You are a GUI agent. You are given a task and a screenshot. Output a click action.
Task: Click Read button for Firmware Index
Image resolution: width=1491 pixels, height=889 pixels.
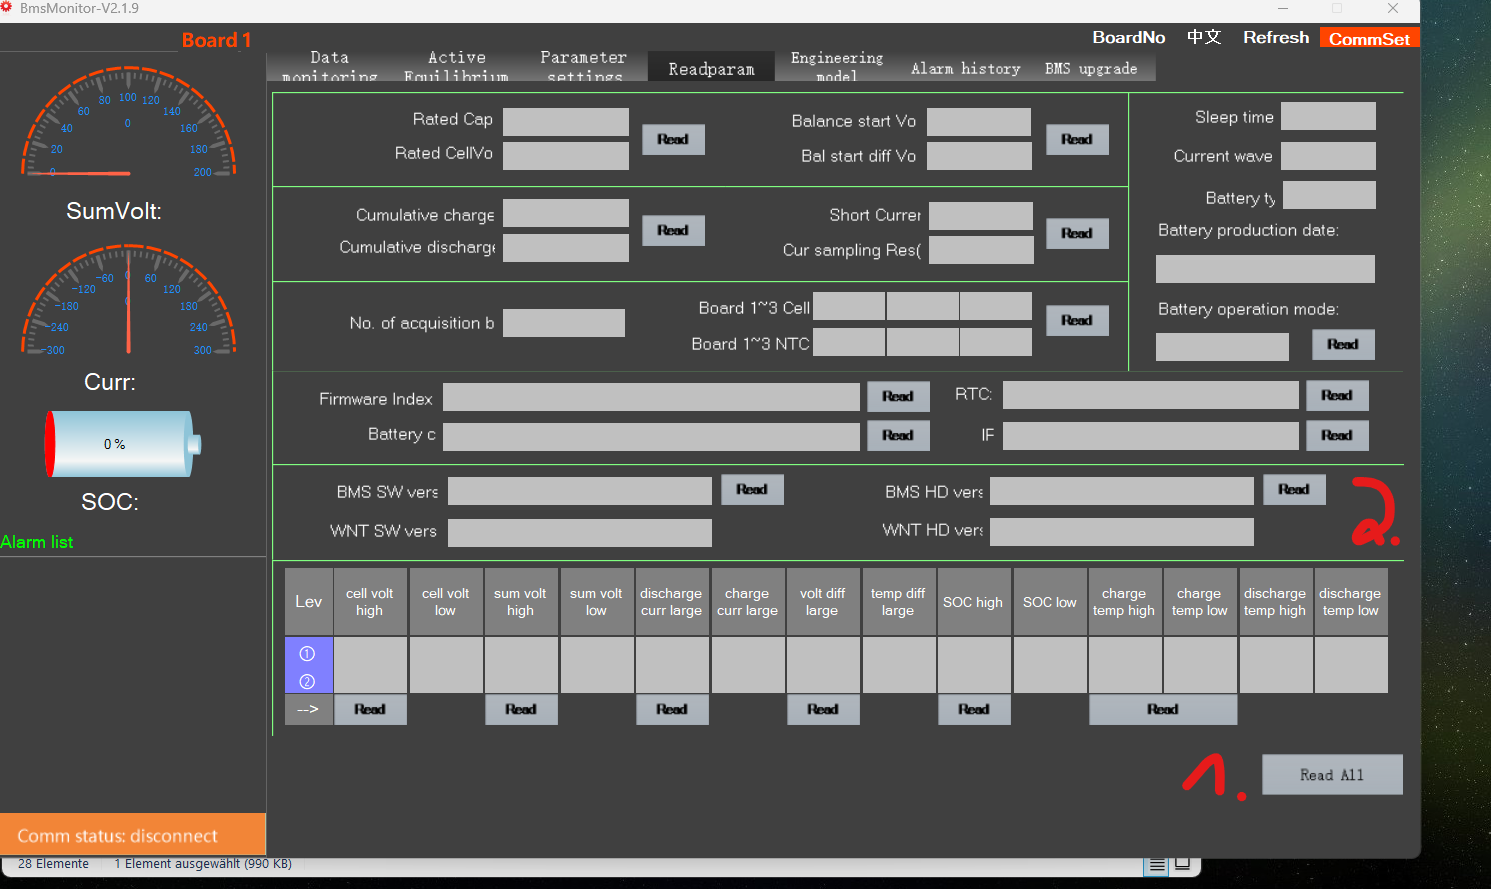(x=897, y=397)
